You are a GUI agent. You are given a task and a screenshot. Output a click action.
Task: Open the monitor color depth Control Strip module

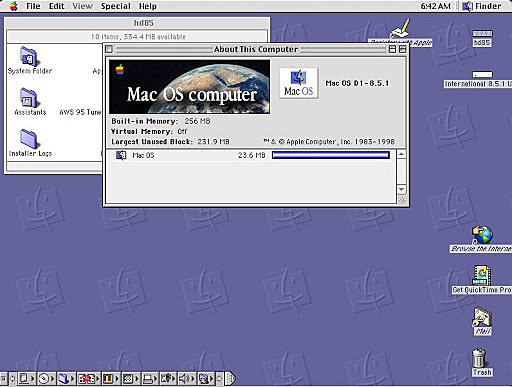(111, 378)
